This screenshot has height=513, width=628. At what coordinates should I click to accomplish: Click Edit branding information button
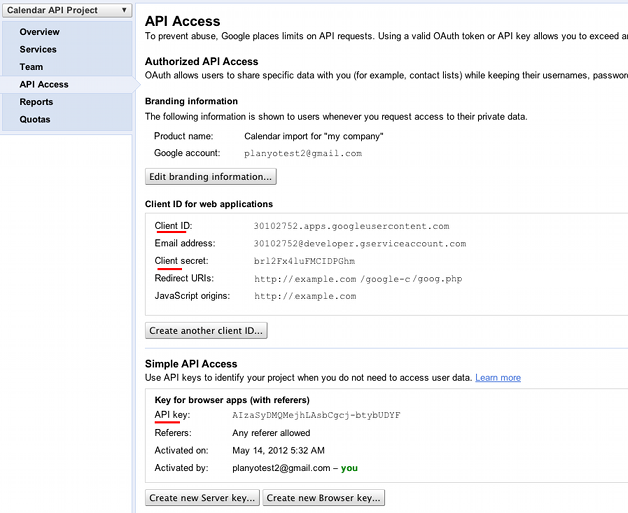(x=211, y=177)
